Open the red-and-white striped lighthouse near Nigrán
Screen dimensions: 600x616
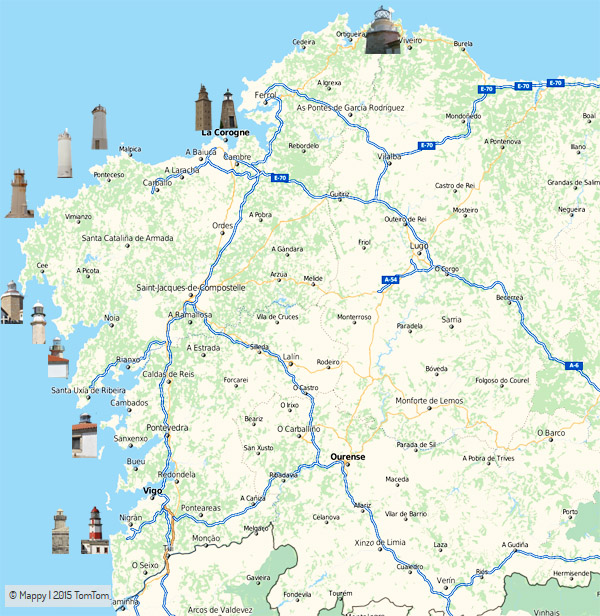pos(95,530)
